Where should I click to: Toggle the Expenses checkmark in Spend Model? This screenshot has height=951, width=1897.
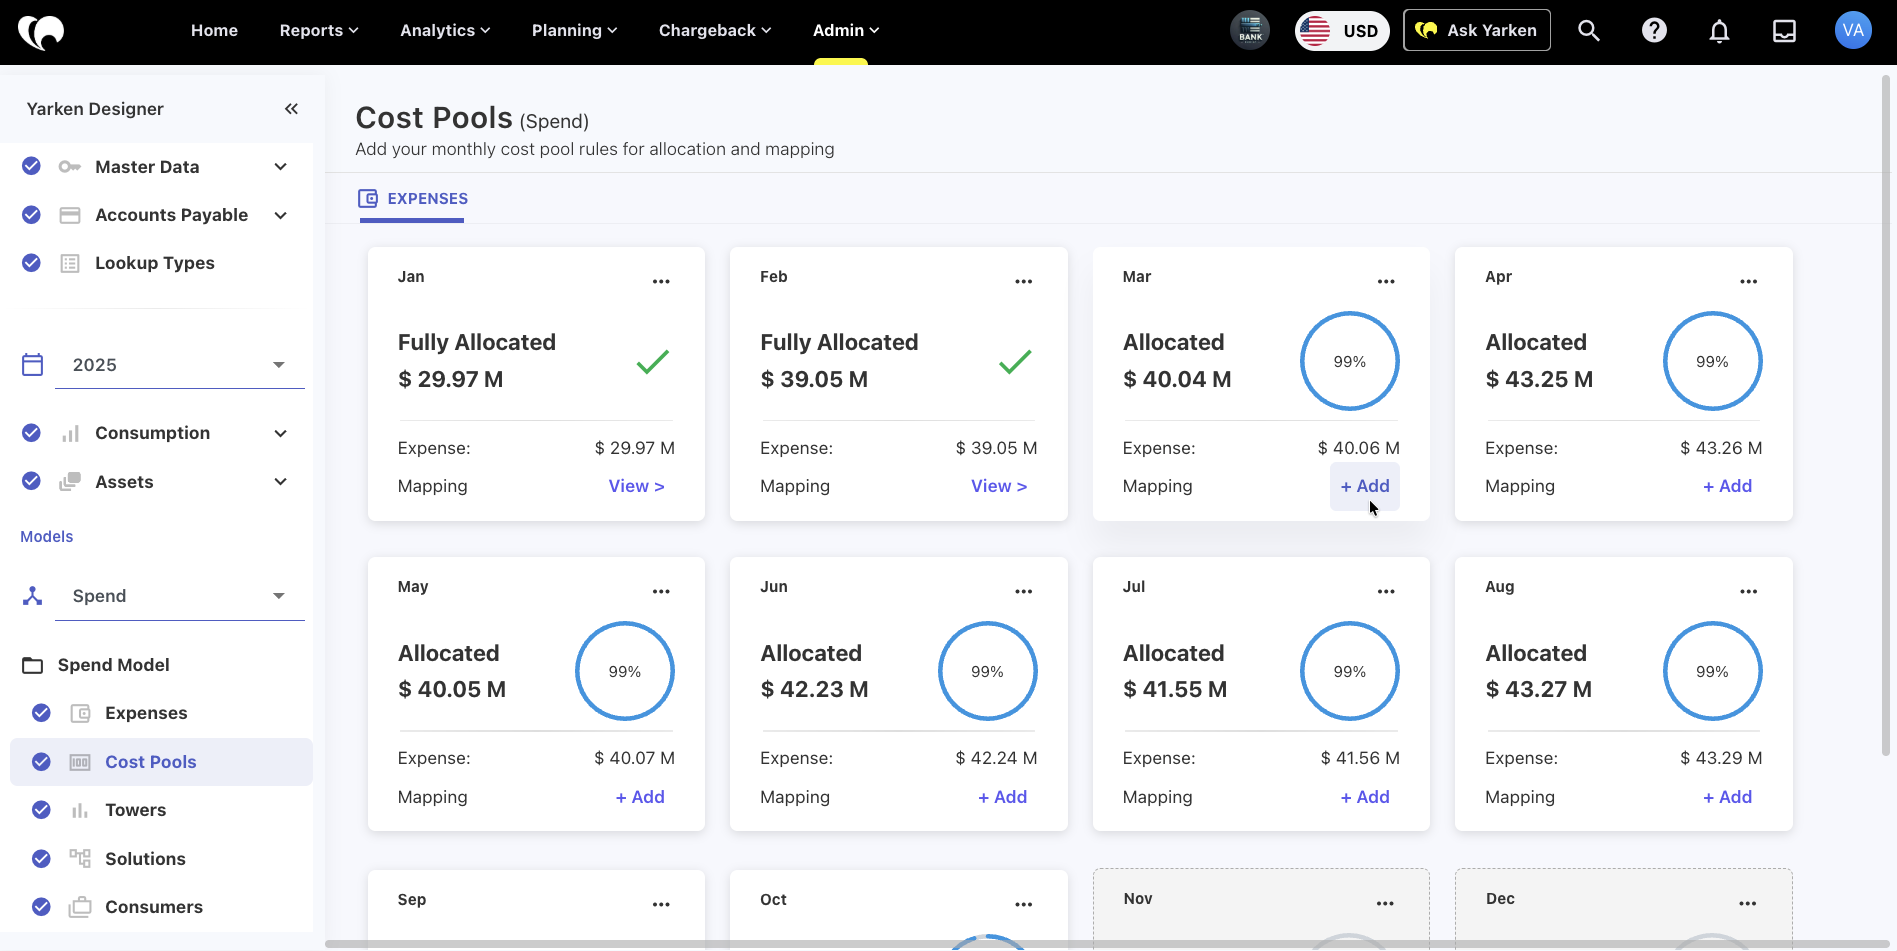click(41, 713)
